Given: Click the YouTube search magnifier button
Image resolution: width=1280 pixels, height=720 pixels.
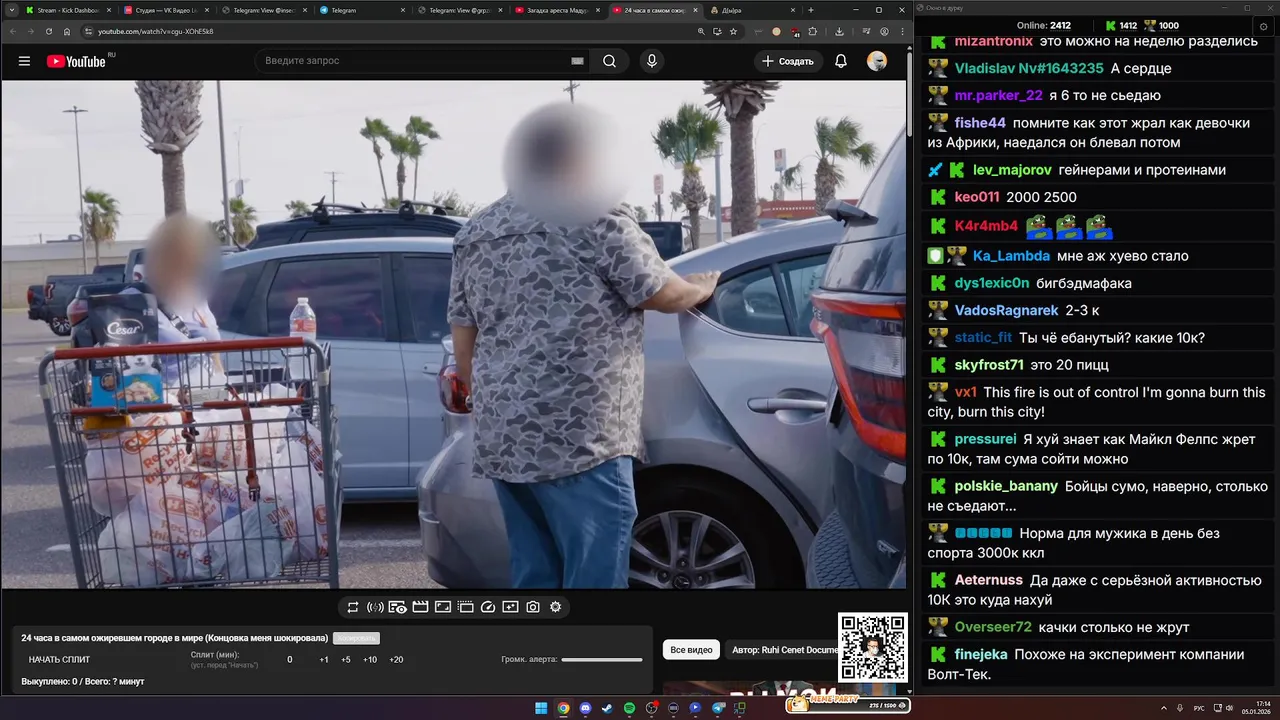Looking at the screenshot, I should point(609,61).
